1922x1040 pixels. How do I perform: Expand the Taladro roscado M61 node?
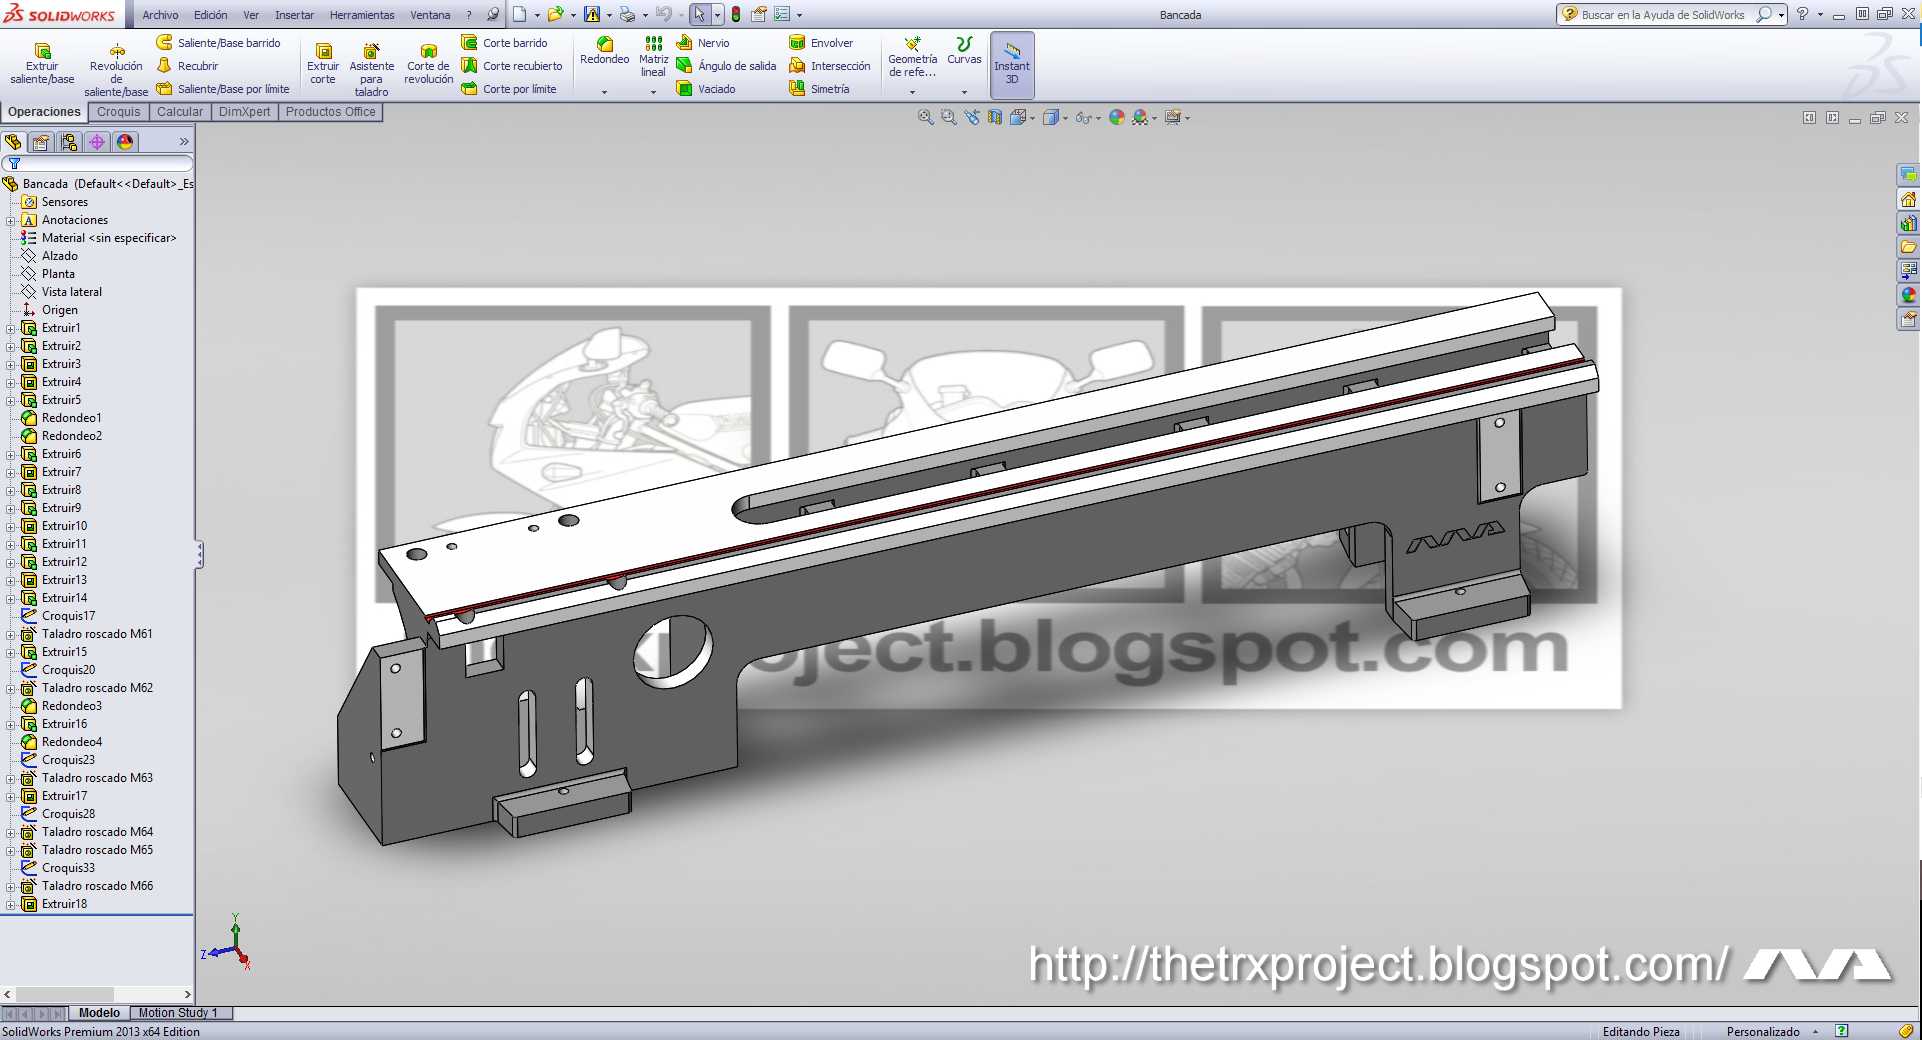pos(10,634)
